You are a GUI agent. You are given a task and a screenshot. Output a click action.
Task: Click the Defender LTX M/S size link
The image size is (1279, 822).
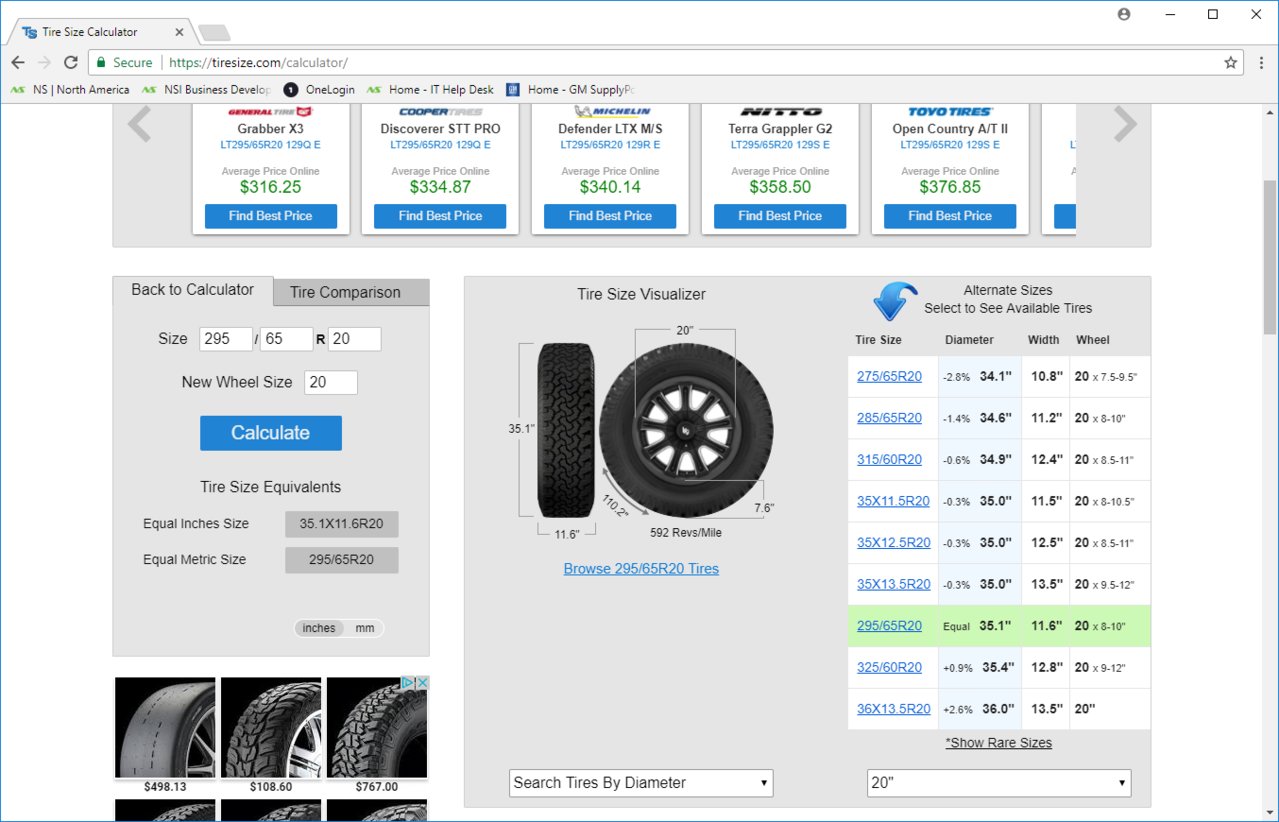pyautogui.click(x=610, y=145)
